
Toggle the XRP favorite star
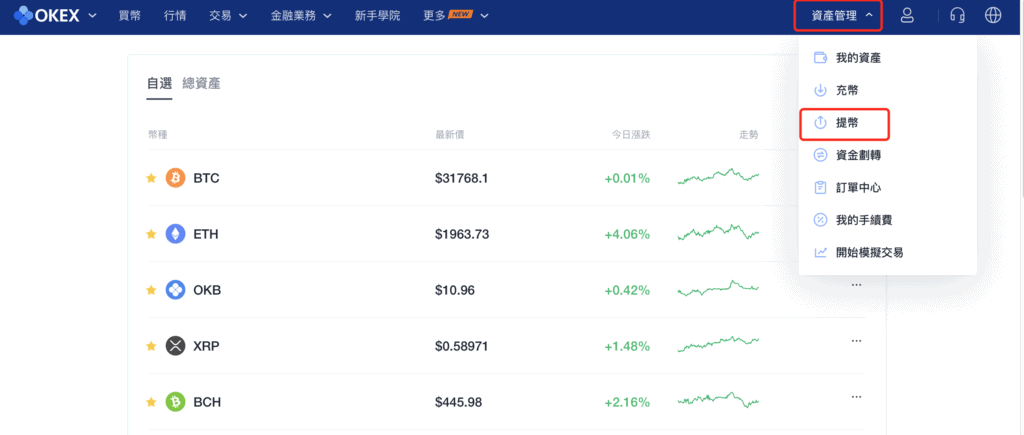pos(151,346)
